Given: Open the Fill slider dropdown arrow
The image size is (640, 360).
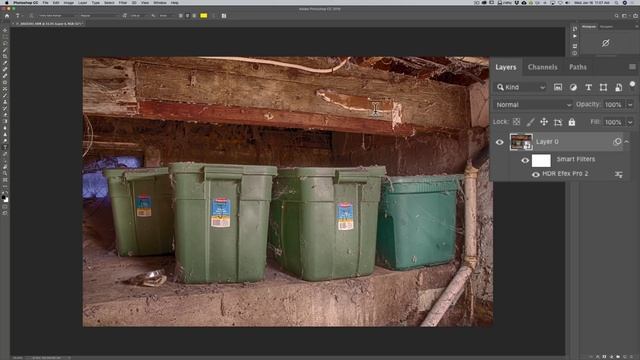Looking at the screenshot, I should [630, 122].
